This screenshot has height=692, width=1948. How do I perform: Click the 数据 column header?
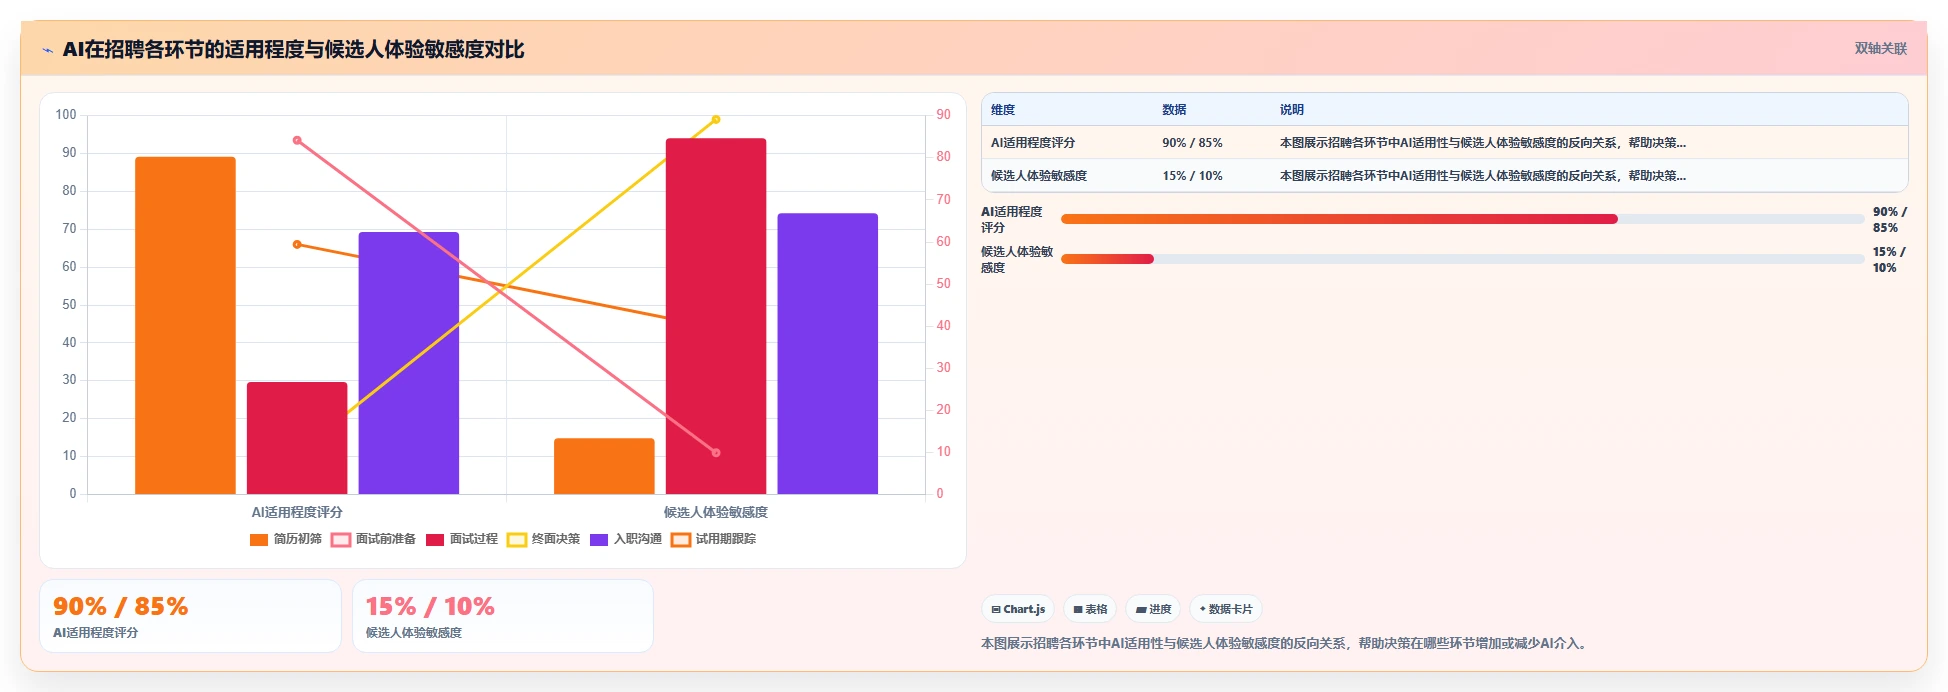tap(1174, 110)
